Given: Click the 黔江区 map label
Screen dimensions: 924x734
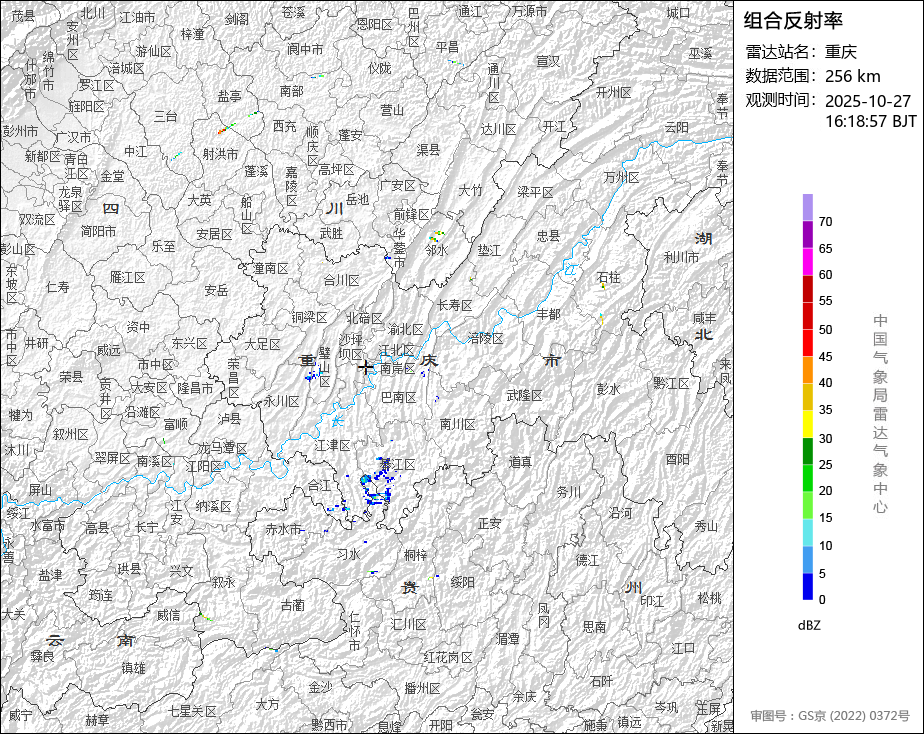Looking at the screenshot, I should pyautogui.click(x=671, y=383).
